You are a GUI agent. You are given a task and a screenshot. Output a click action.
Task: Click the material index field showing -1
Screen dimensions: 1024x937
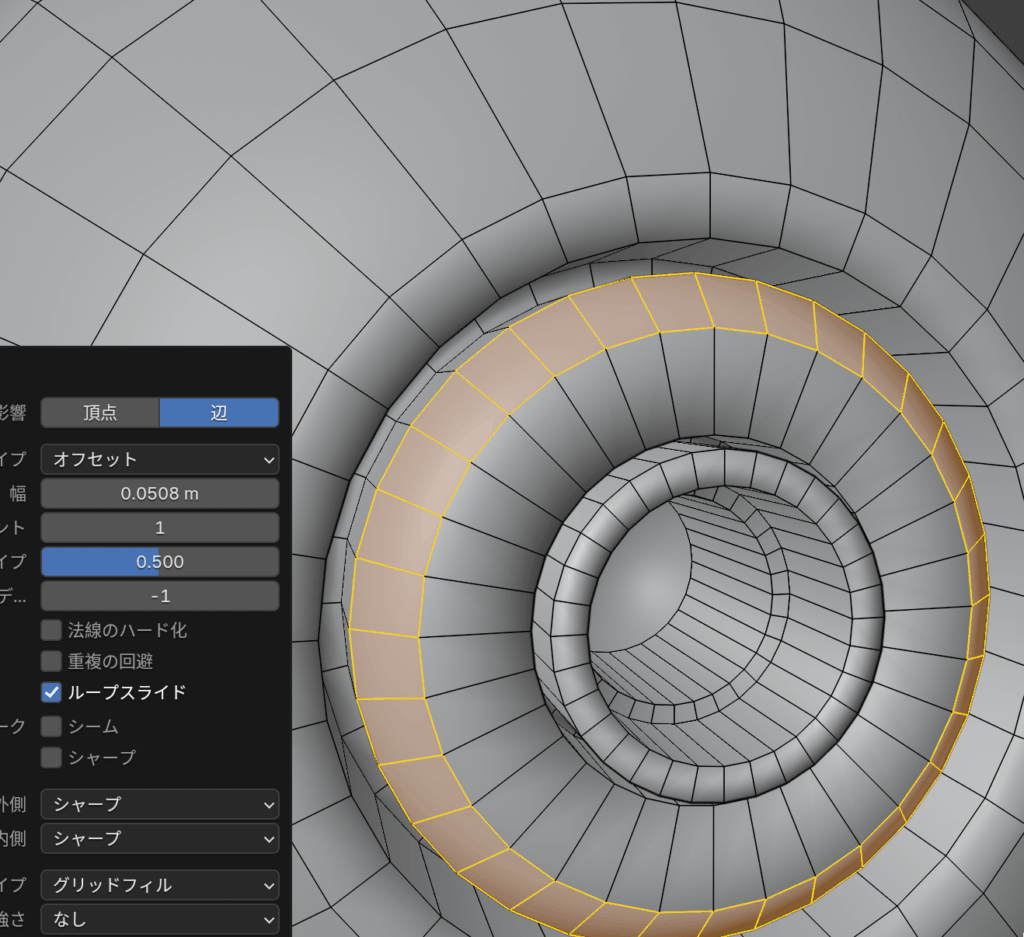(x=160, y=595)
